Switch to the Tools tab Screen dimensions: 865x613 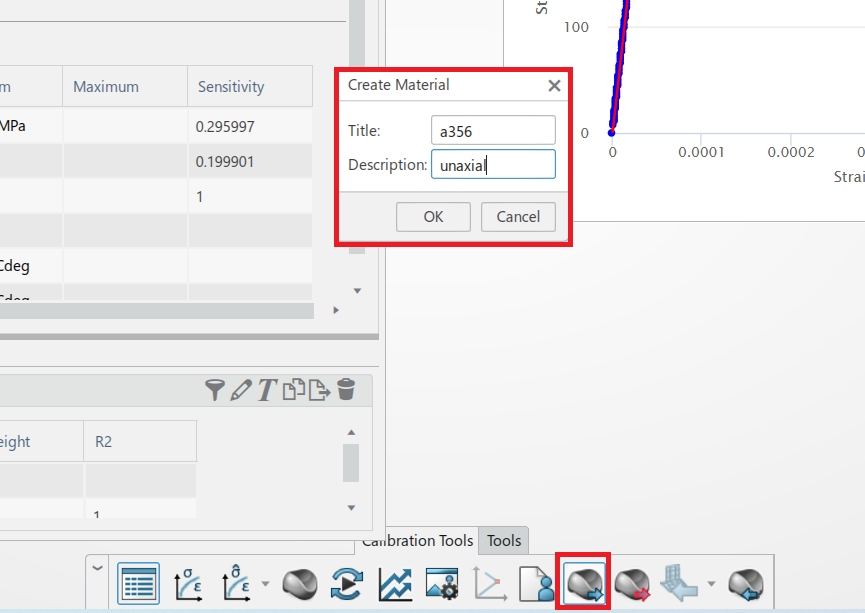click(504, 541)
